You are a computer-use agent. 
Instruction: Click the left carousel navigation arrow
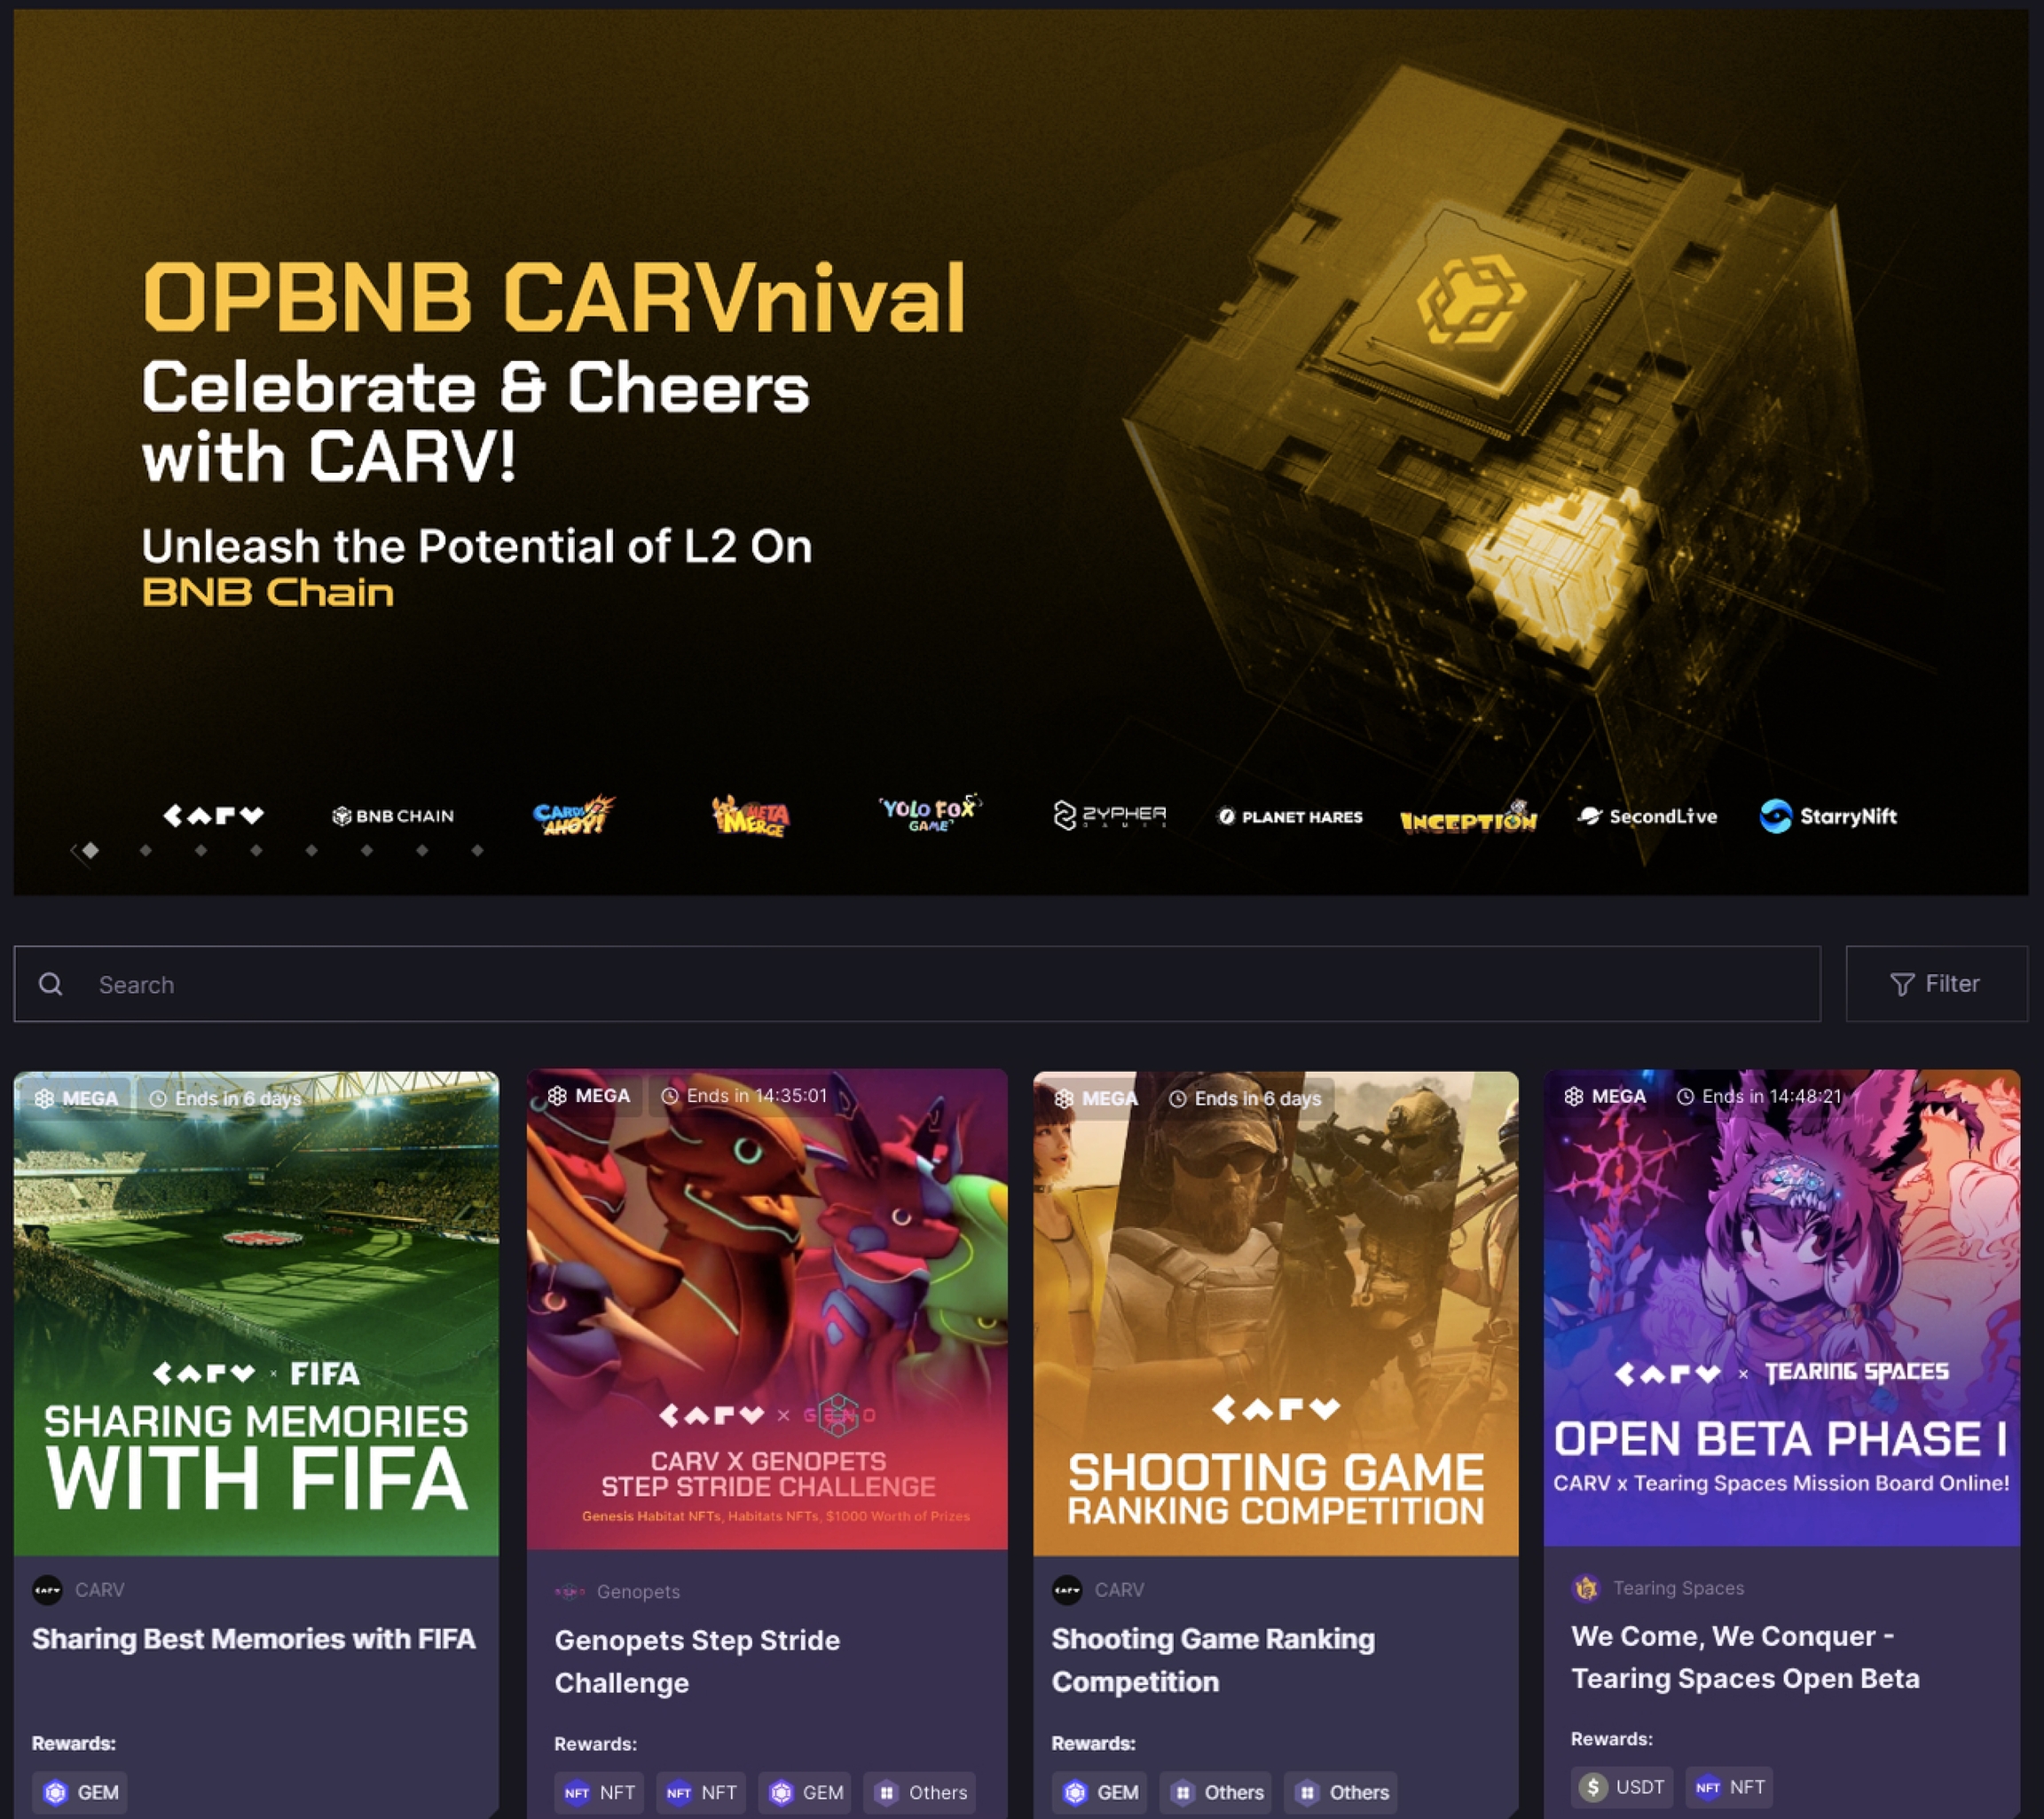(x=75, y=848)
